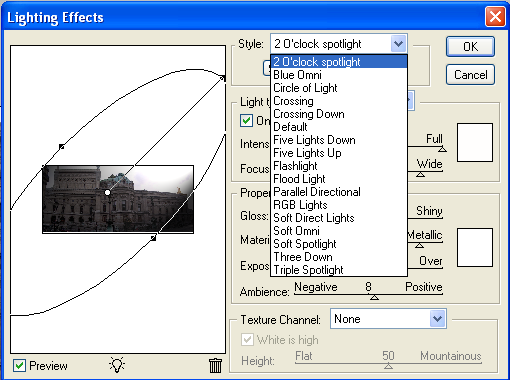Click the light color swatch beside Intensity
510x380 pixels.
(475, 142)
